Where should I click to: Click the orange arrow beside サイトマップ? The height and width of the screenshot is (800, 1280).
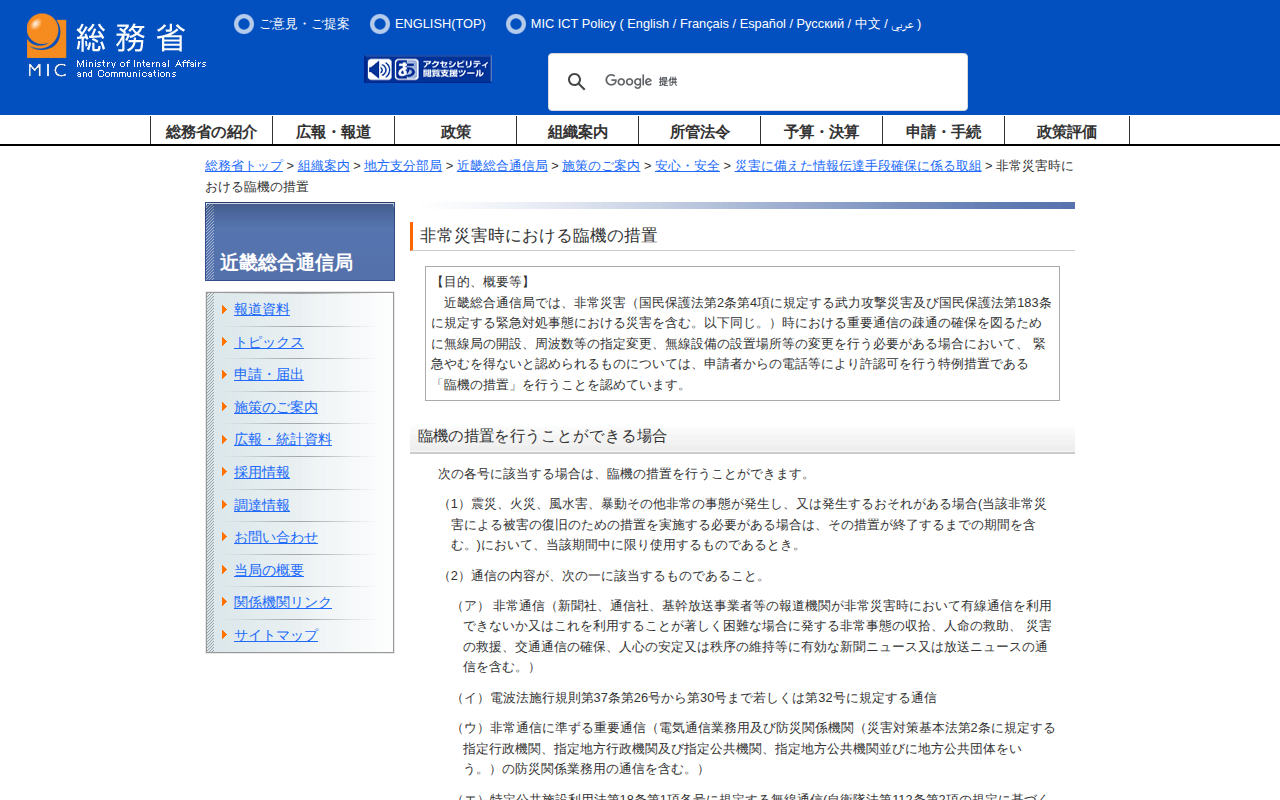[x=225, y=634]
